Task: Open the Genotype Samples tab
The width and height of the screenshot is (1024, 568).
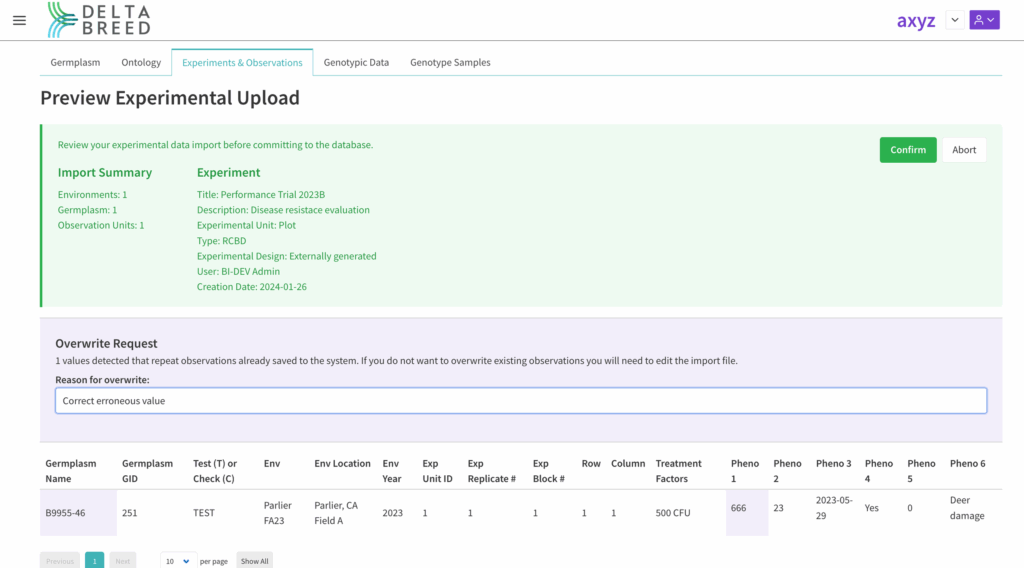Action: [x=450, y=62]
